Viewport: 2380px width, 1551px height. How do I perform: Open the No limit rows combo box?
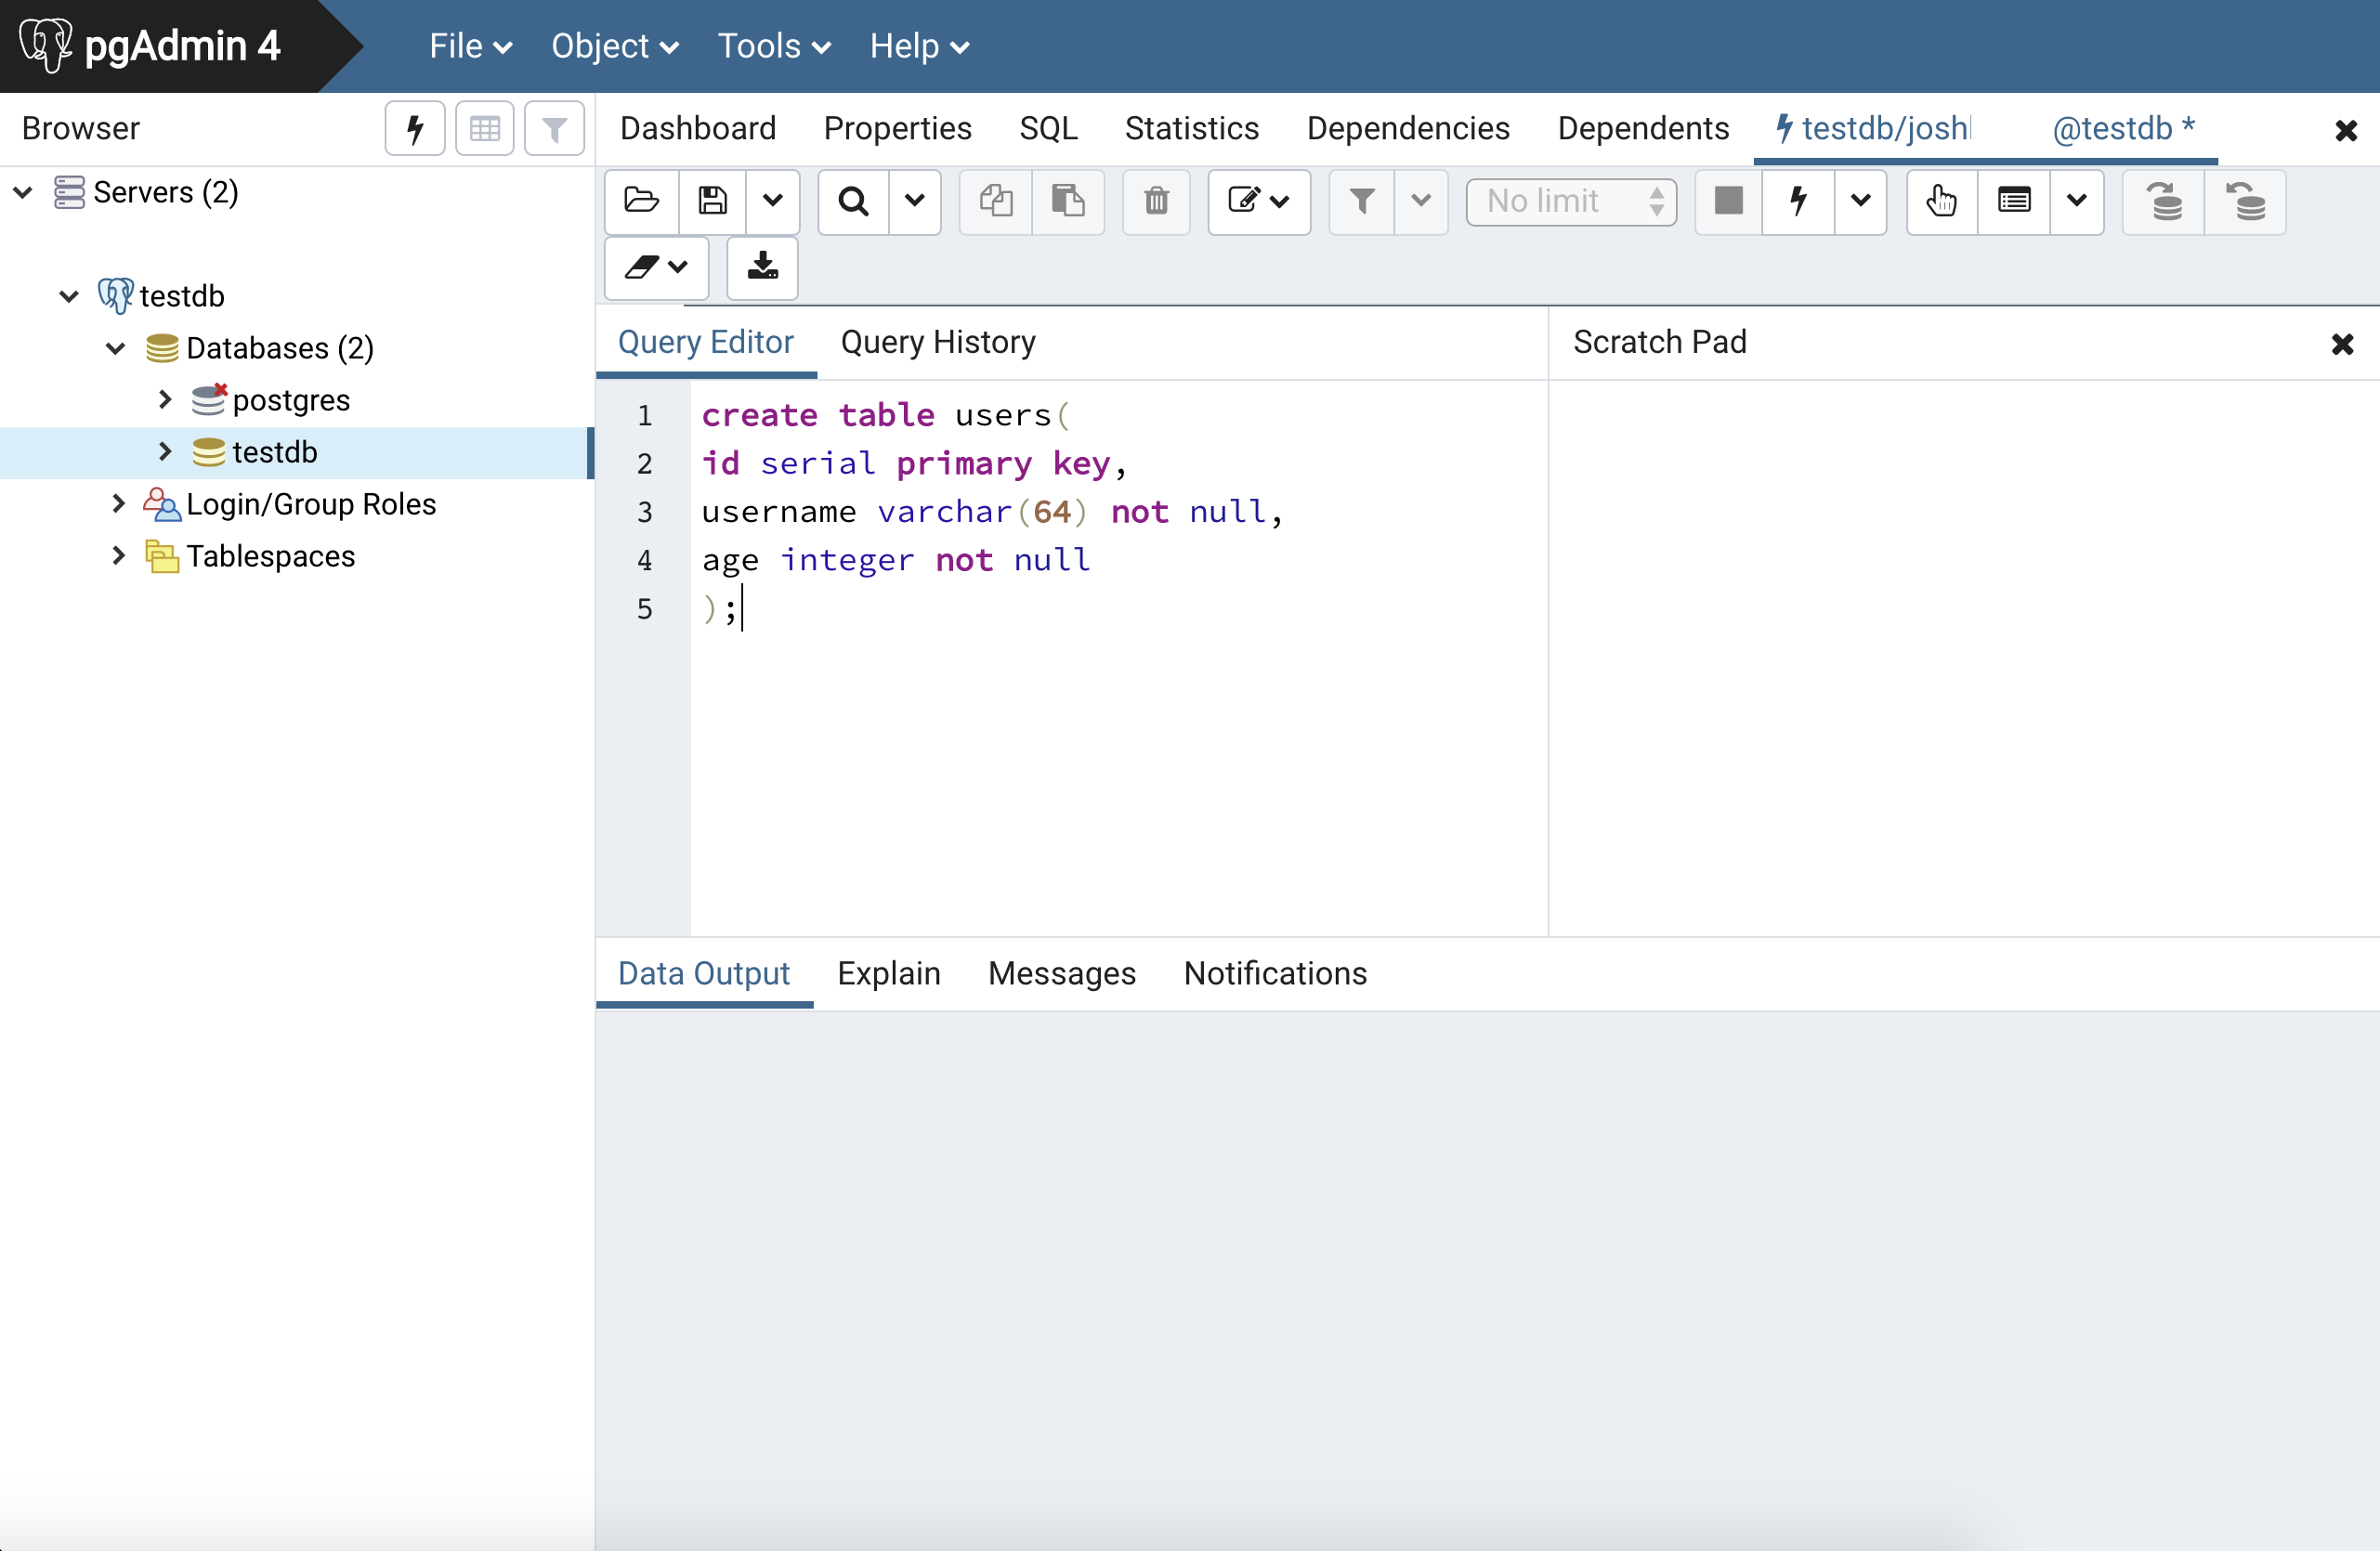click(x=1571, y=201)
